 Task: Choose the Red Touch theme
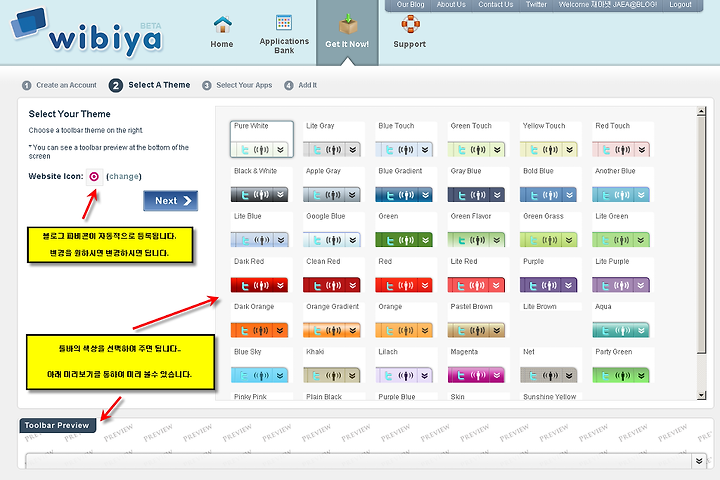pos(623,139)
